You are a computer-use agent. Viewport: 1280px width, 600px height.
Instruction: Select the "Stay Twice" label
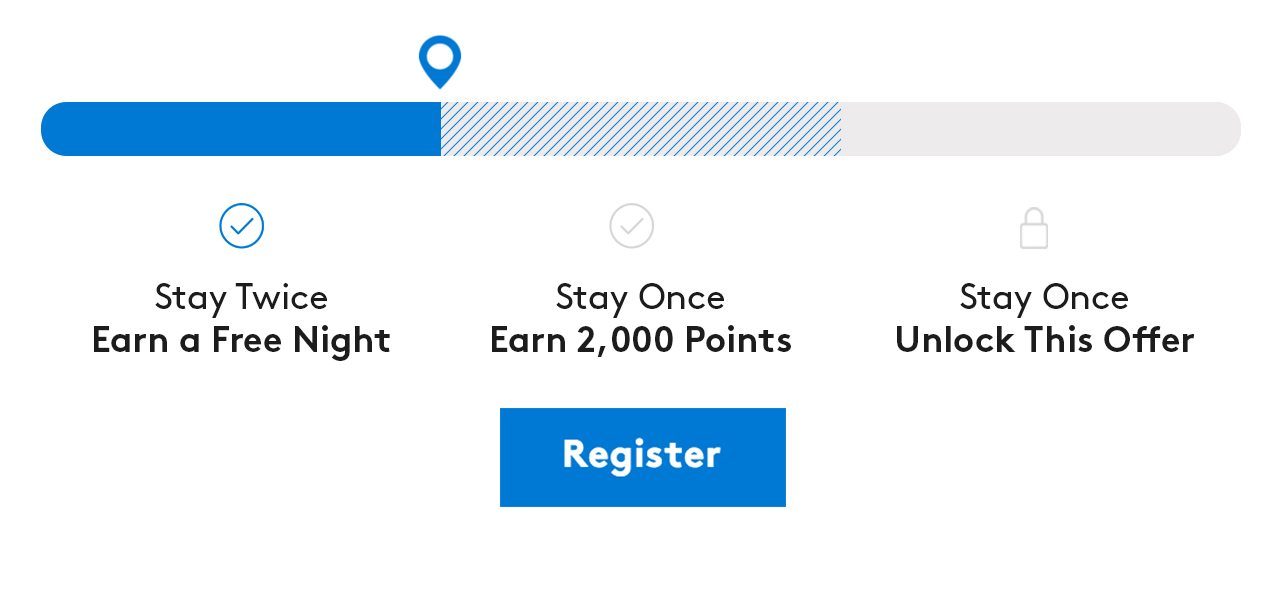[x=241, y=297]
